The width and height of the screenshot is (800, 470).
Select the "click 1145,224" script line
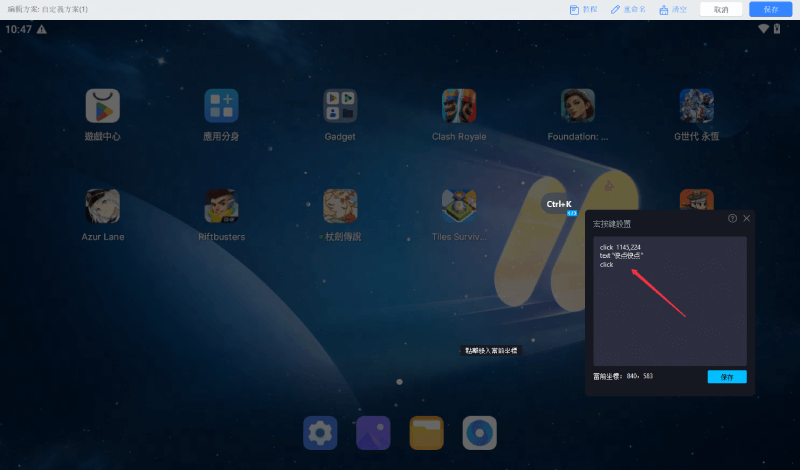pyautogui.click(x=620, y=248)
